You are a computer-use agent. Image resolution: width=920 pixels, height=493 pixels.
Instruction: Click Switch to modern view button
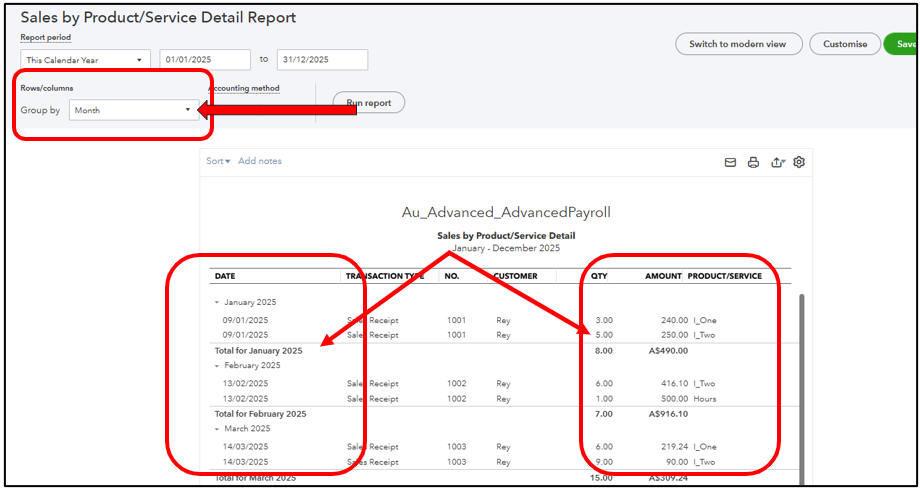tap(738, 44)
